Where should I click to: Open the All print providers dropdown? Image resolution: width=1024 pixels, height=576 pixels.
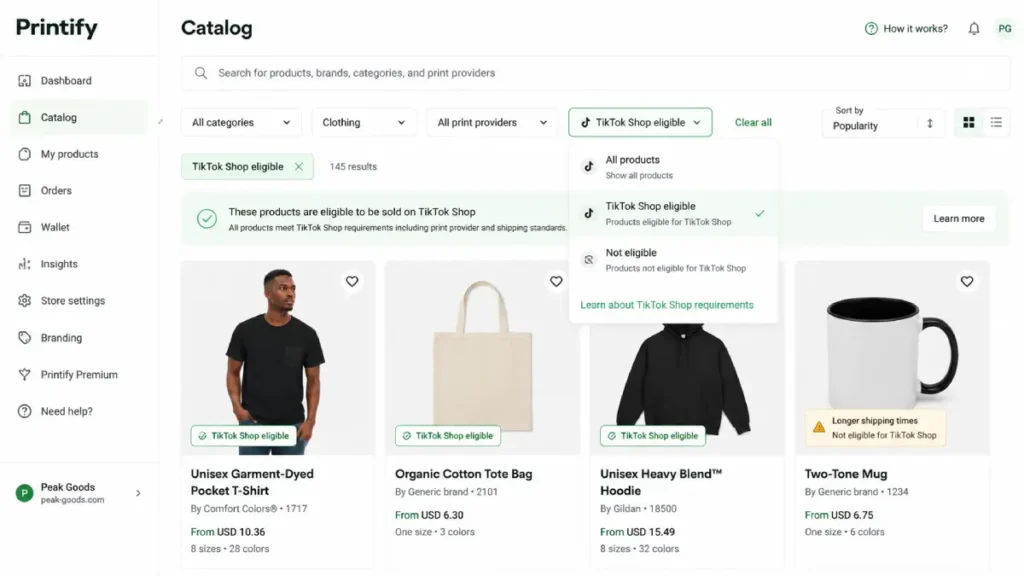(x=492, y=122)
